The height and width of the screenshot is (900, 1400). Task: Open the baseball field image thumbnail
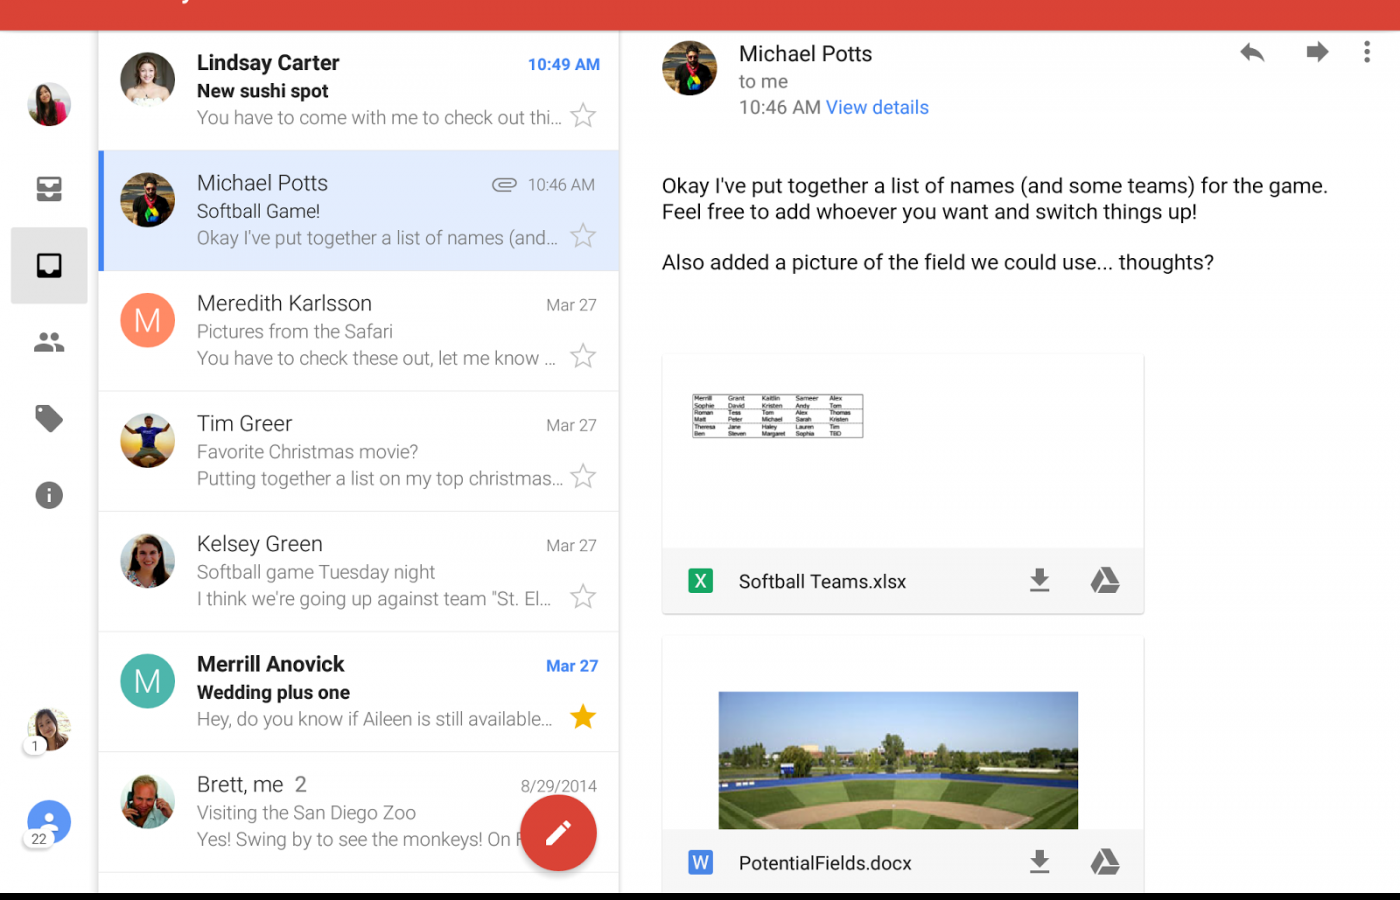[898, 760]
